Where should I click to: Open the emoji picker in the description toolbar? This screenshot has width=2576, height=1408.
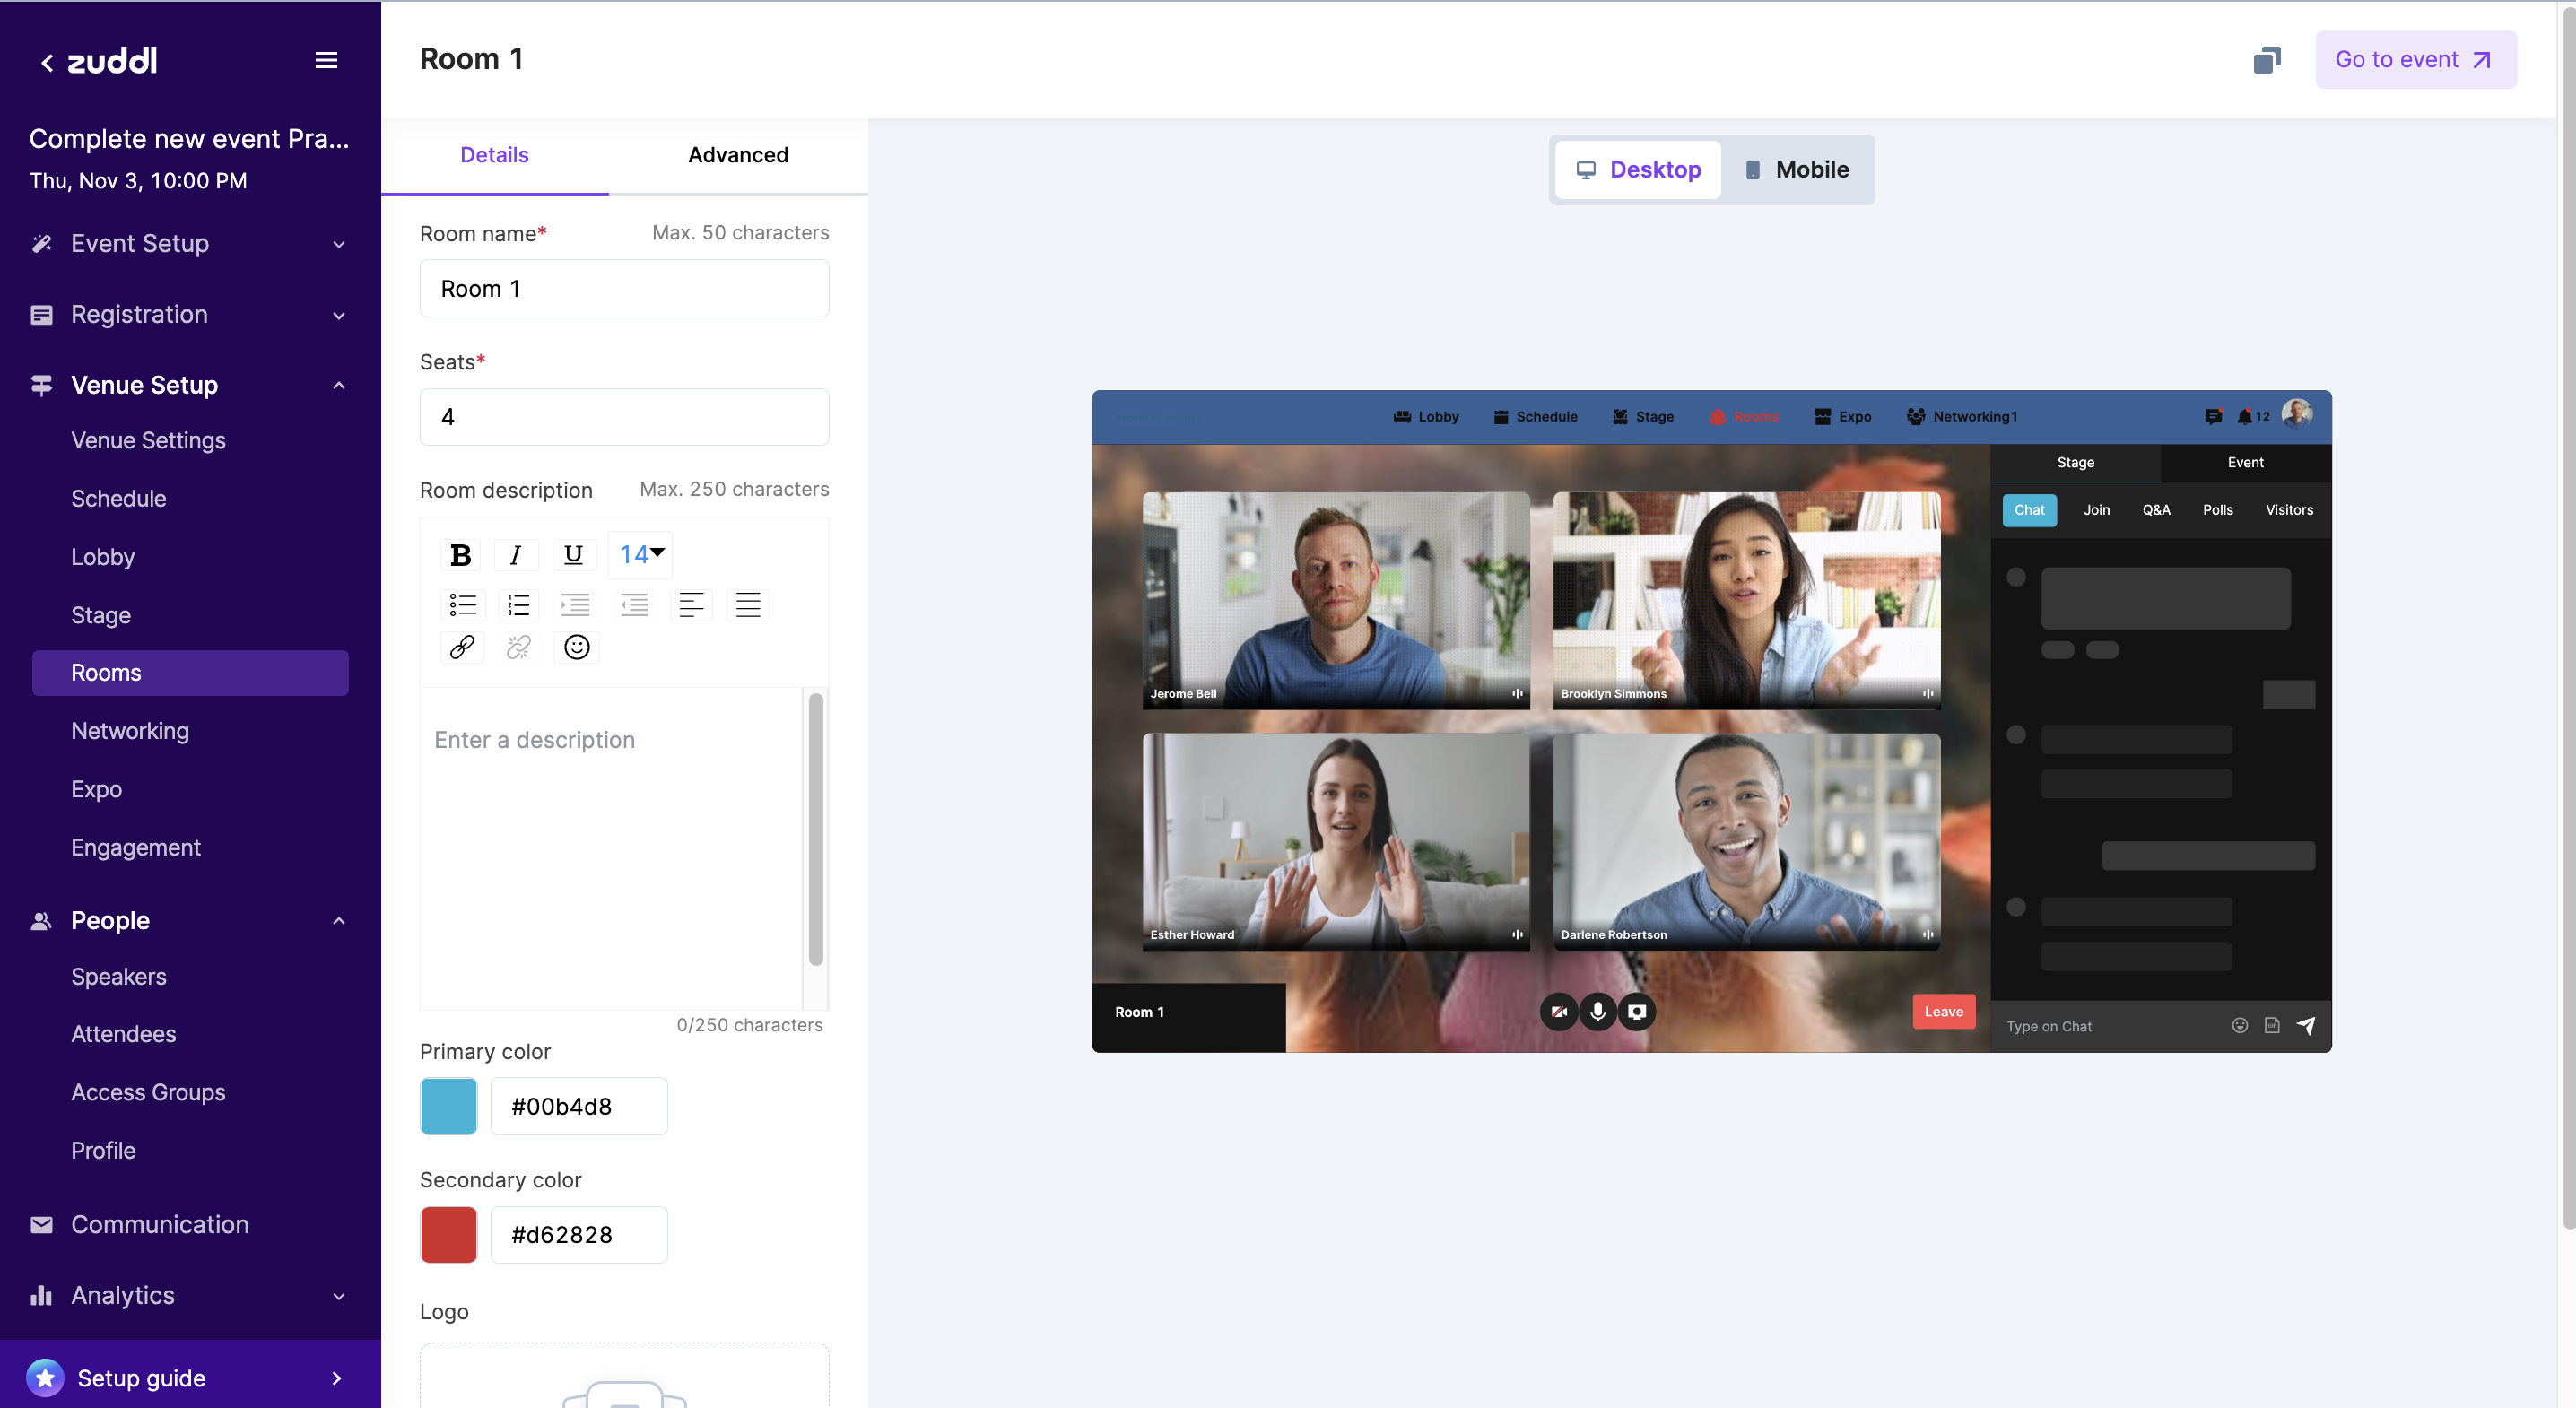pyautogui.click(x=576, y=647)
